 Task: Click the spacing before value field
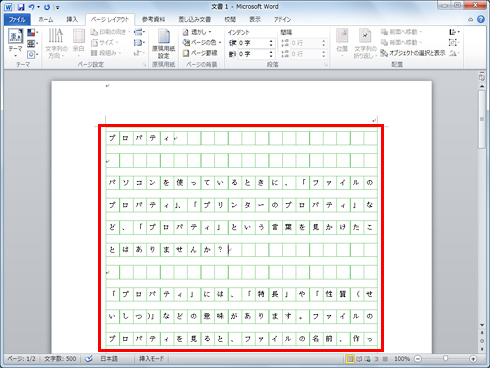pos(306,43)
